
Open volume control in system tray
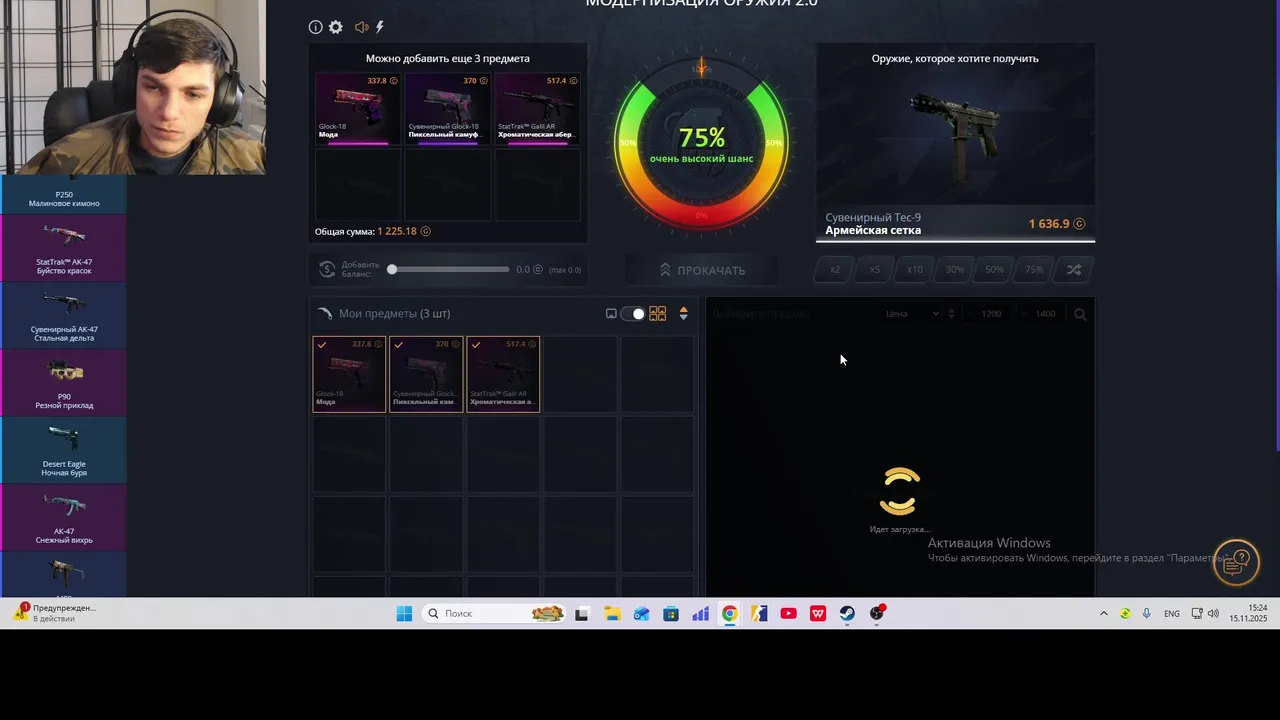click(x=1213, y=613)
